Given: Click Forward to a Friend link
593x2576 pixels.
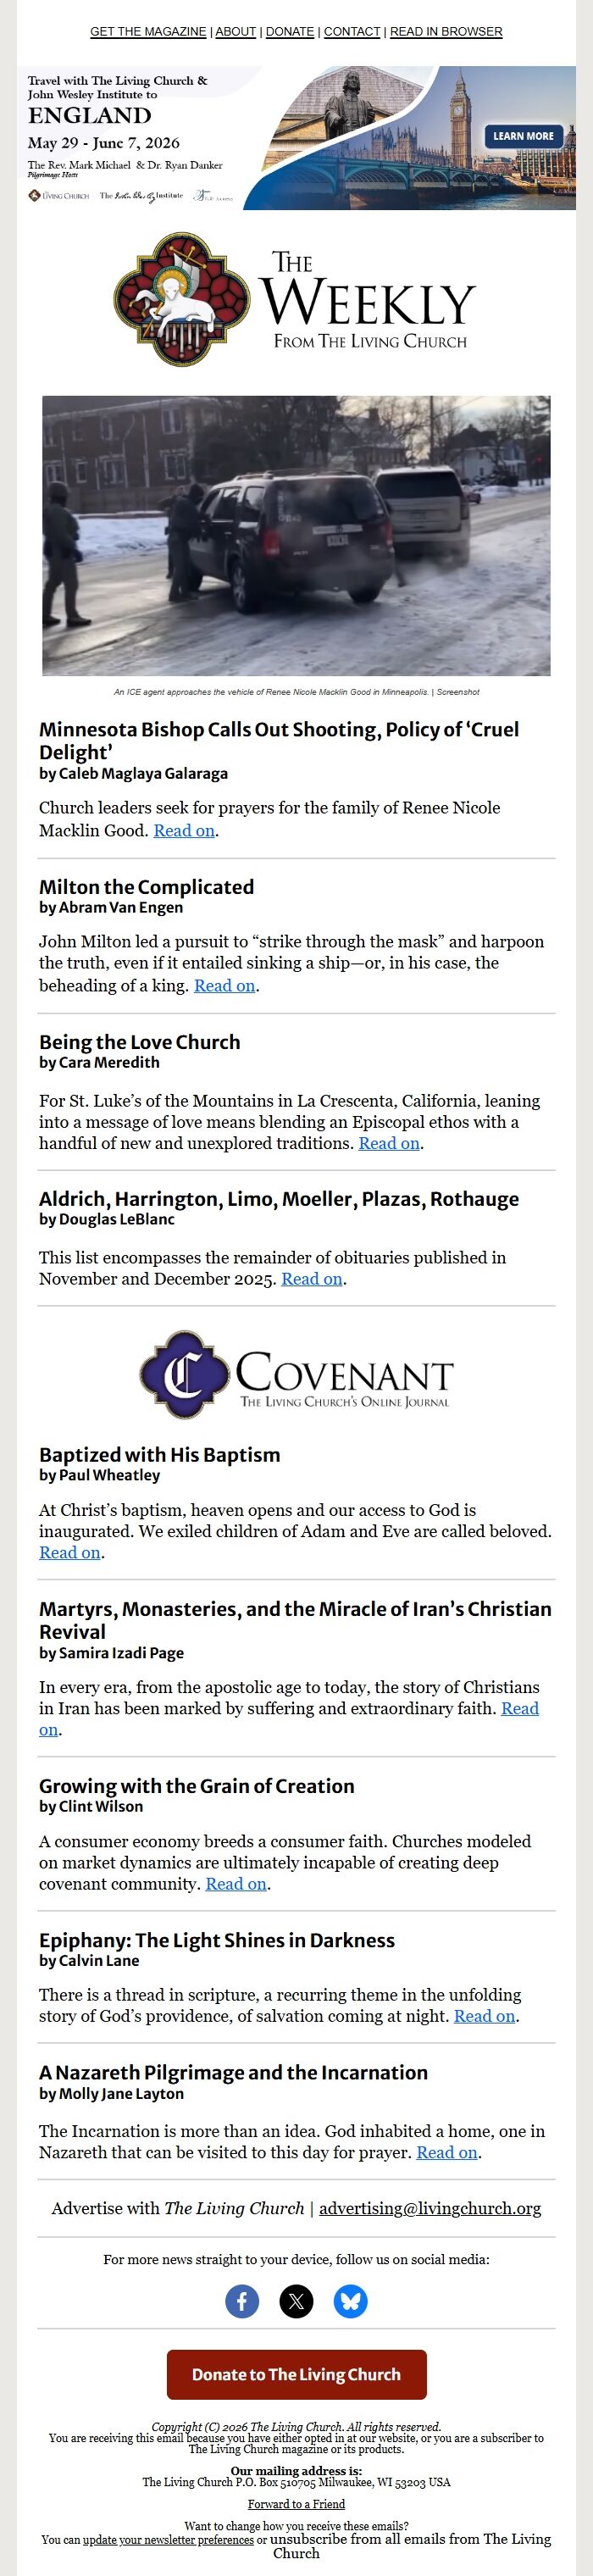Looking at the screenshot, I should tap(296, 2504).
